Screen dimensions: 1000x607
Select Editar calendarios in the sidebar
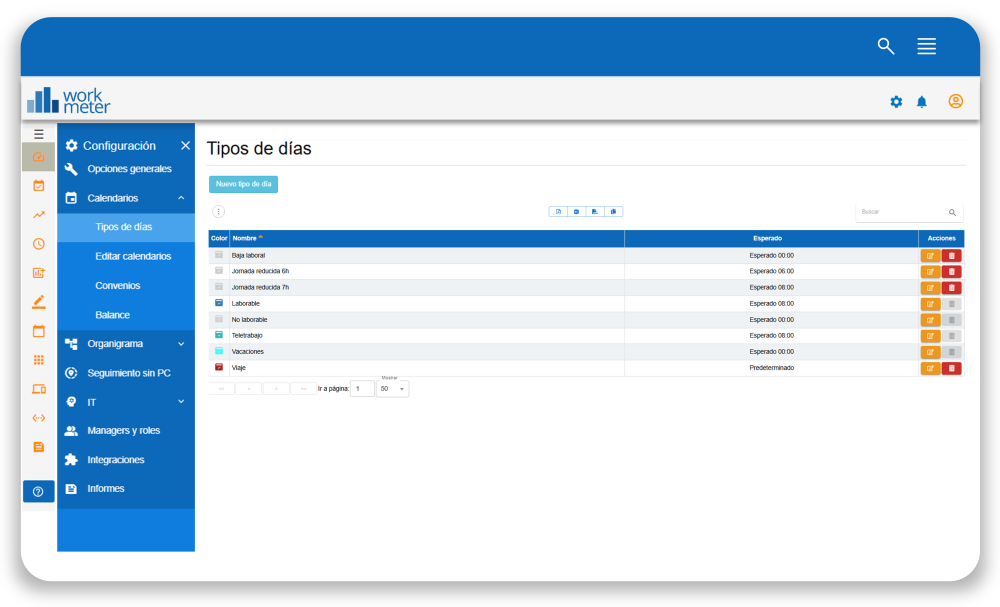point(133,257)
